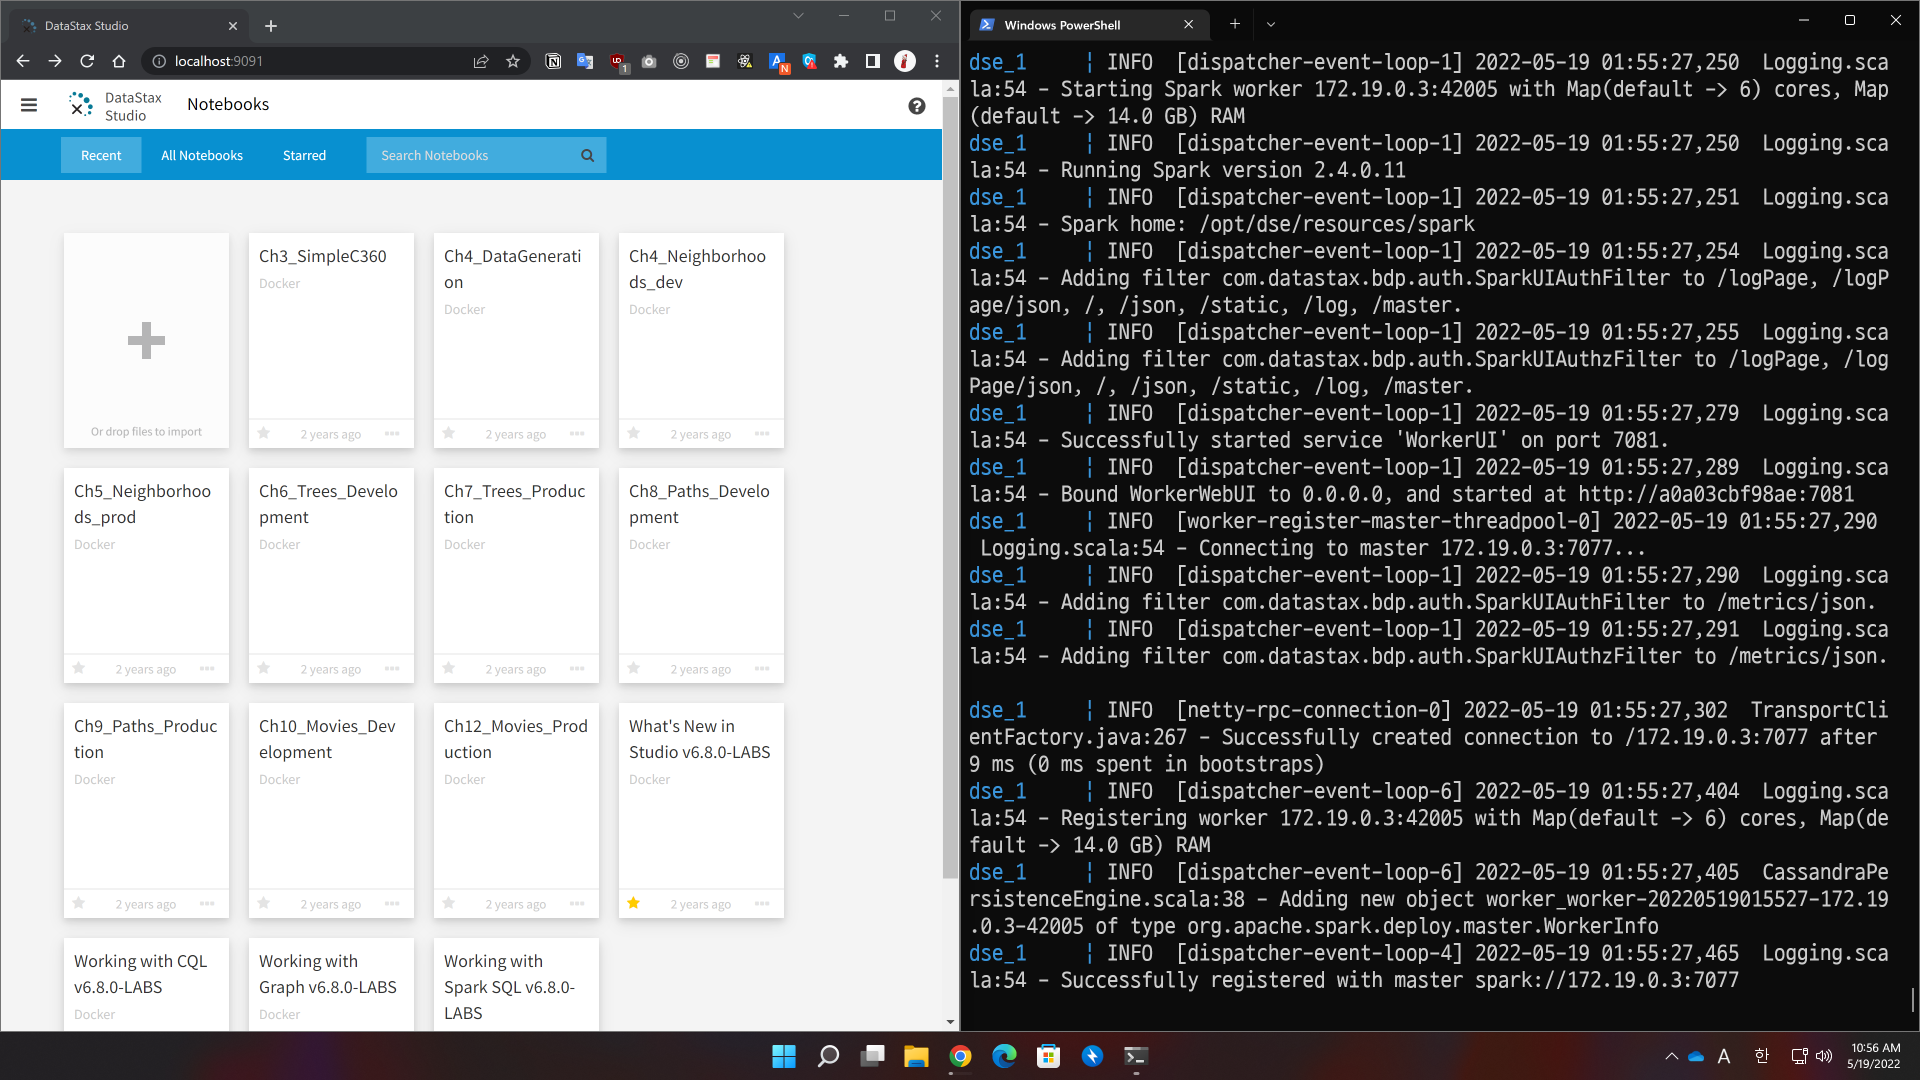This screenshot has height=1080, width=1920.
Task: Select the DataStax Studio browser tab
Action: [x=130, y=26]
